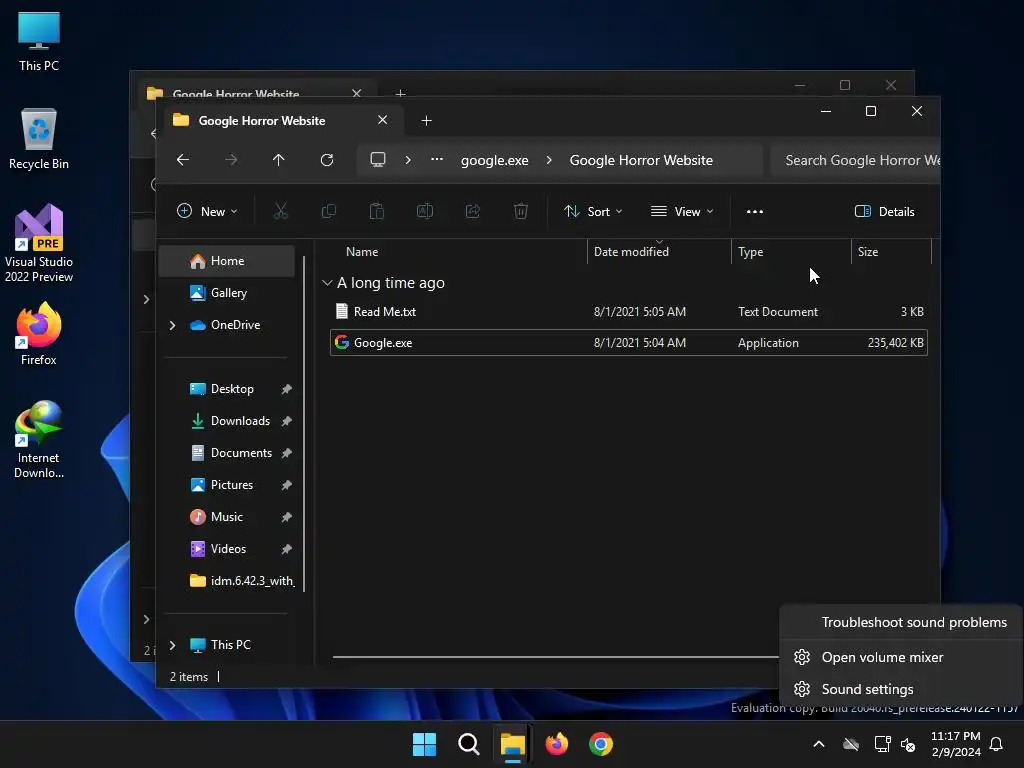
Task: Close the Google Horror Website tab
Action: coord(383,120)
